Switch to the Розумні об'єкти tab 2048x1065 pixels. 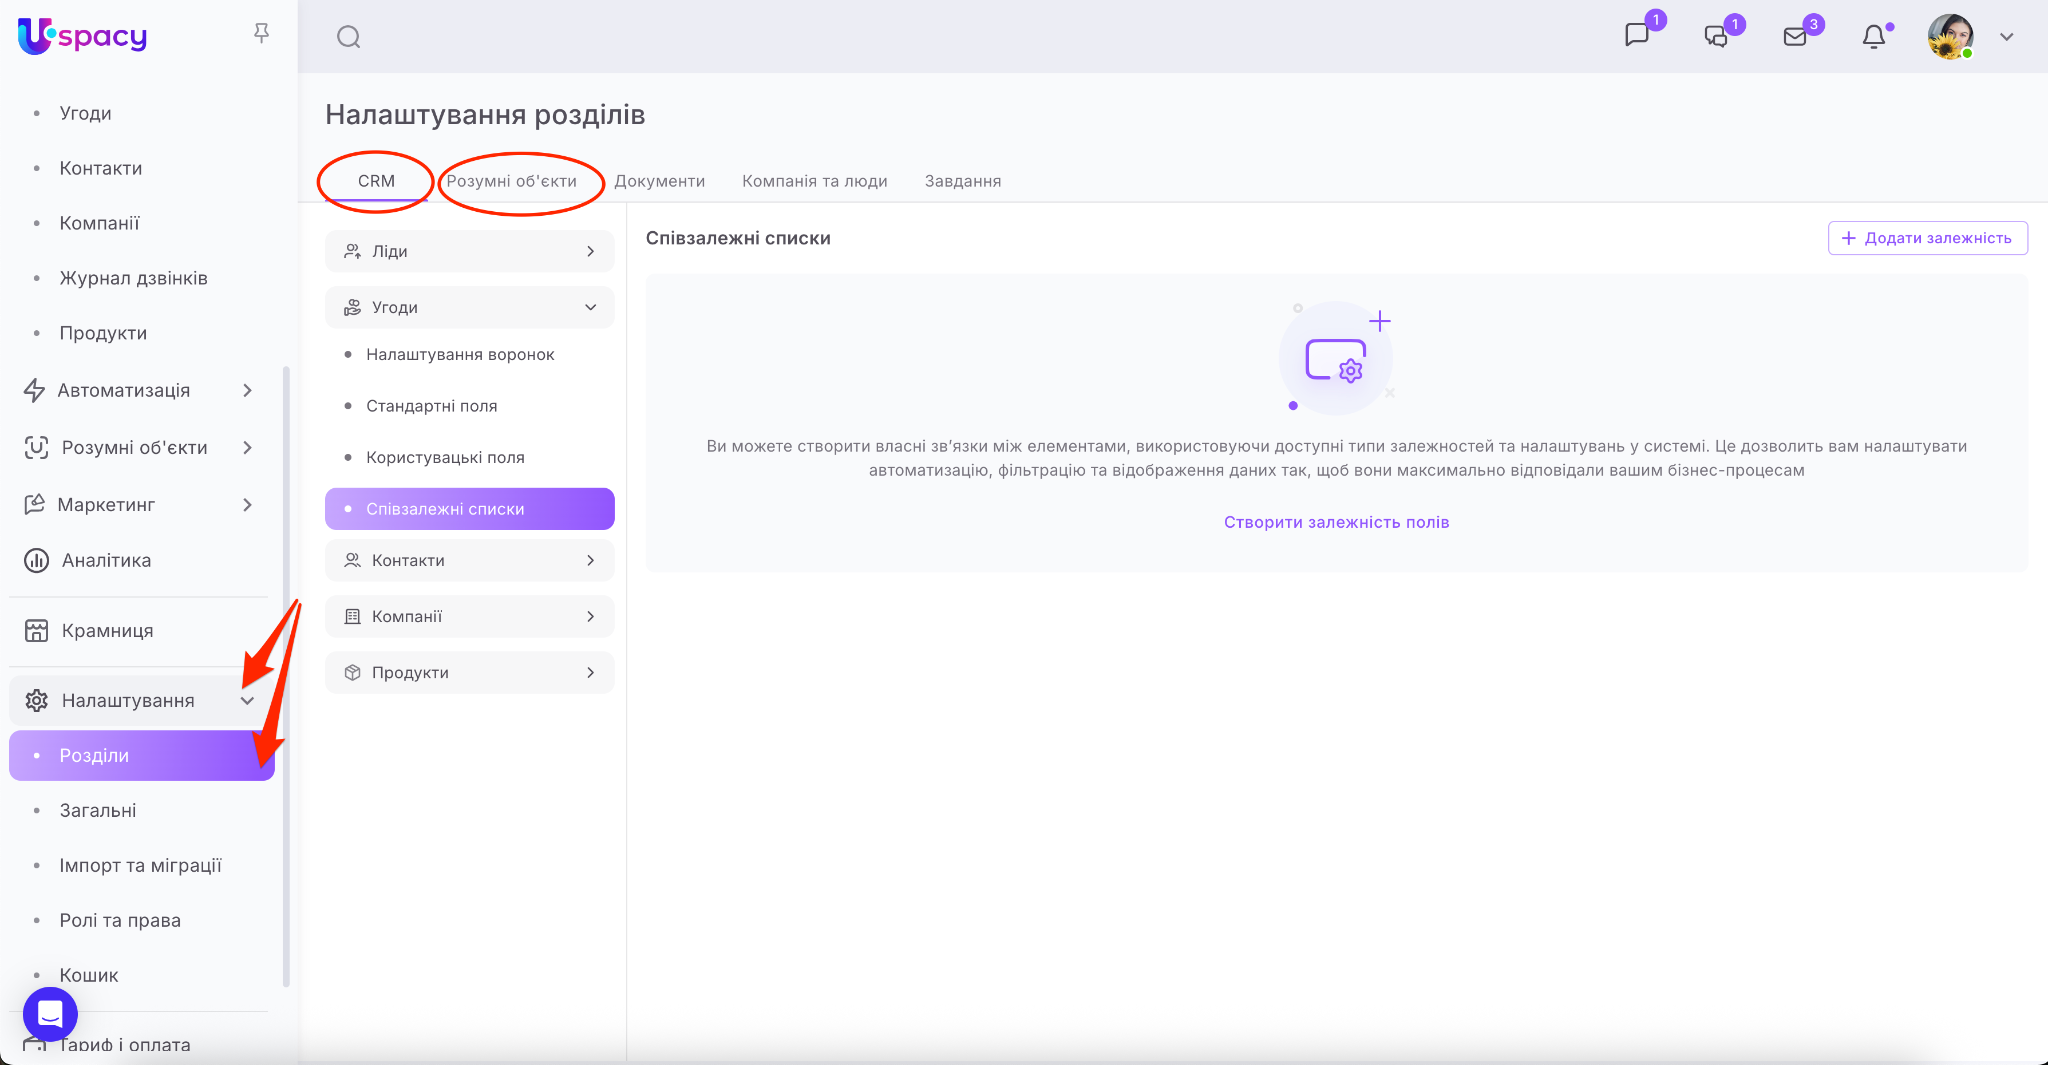pyautogui.click(x=511, y=181)
